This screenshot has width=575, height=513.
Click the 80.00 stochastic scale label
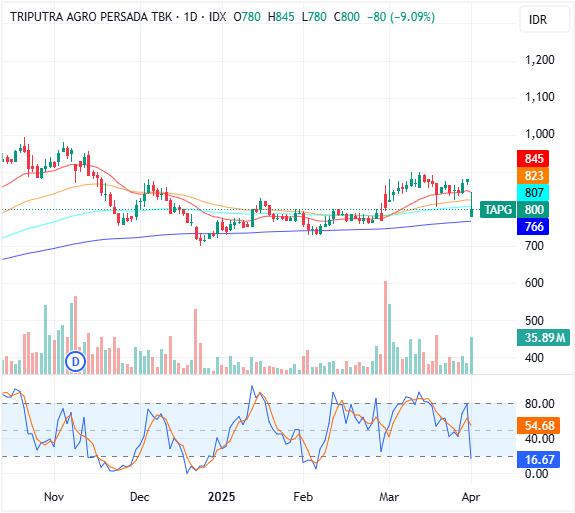(540, 404)
